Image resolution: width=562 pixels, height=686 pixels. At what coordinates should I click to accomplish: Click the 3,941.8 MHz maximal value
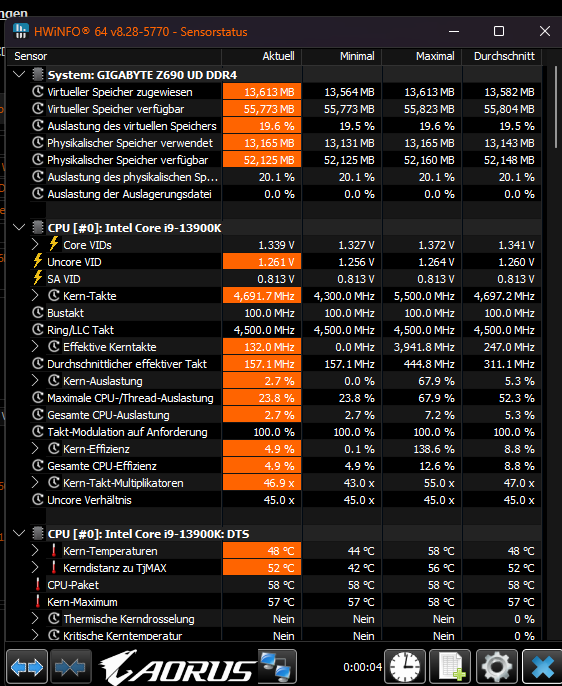tap(424, 347)
